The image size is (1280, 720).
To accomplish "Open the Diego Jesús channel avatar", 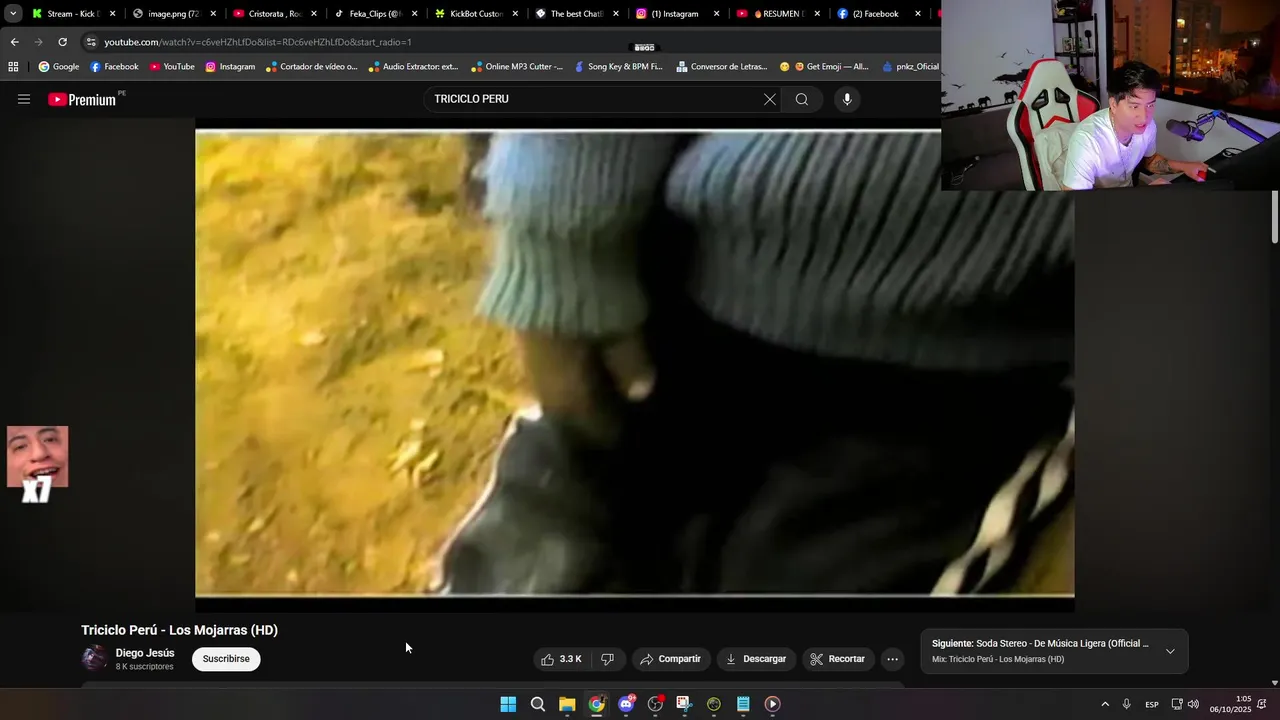I will click(x=94, y=658).
